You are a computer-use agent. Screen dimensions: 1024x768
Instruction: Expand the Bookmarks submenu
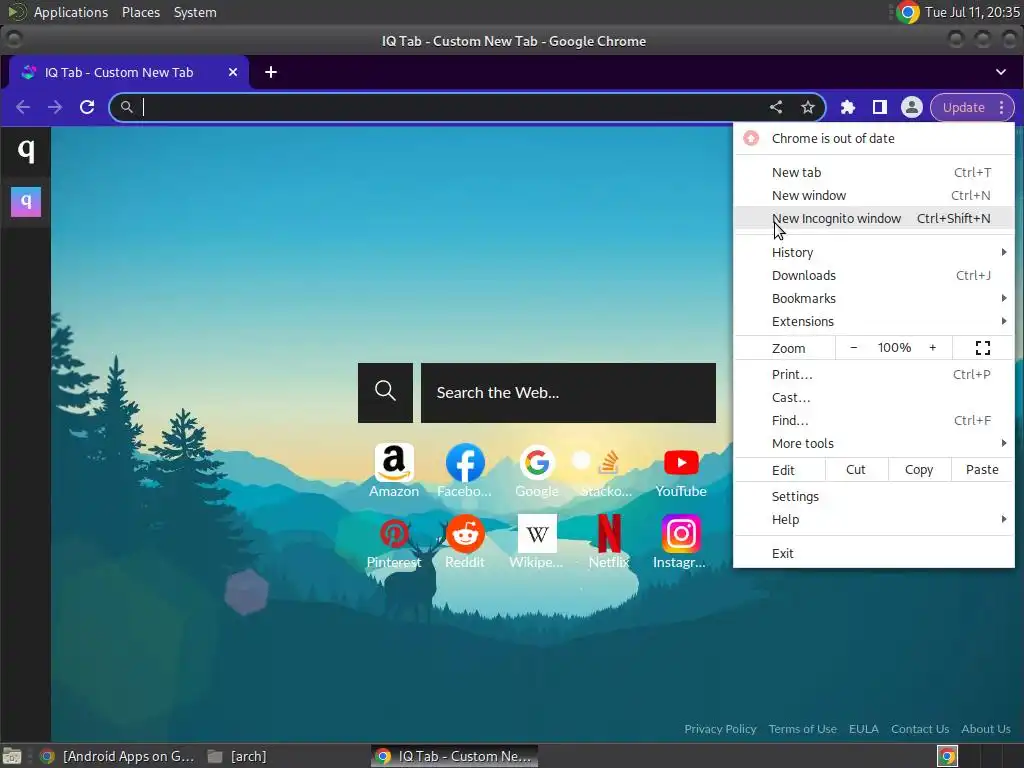(874, 298)
